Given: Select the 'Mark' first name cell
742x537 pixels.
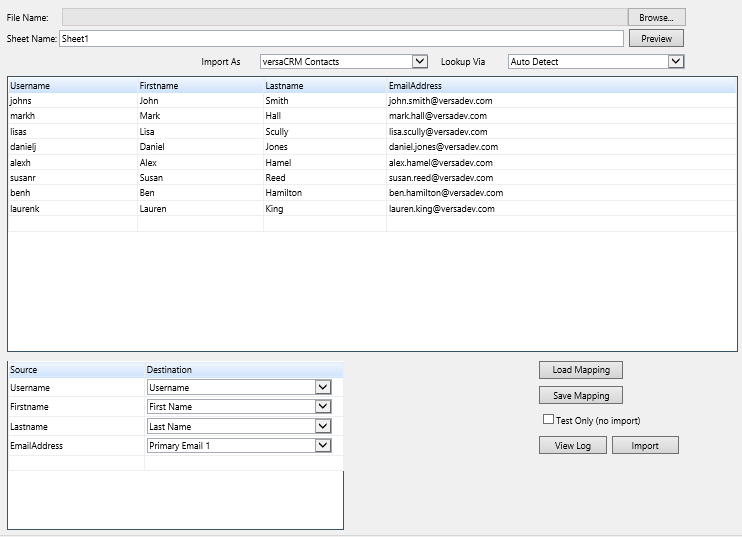Looking at the screenshot, I should point(200,116).
